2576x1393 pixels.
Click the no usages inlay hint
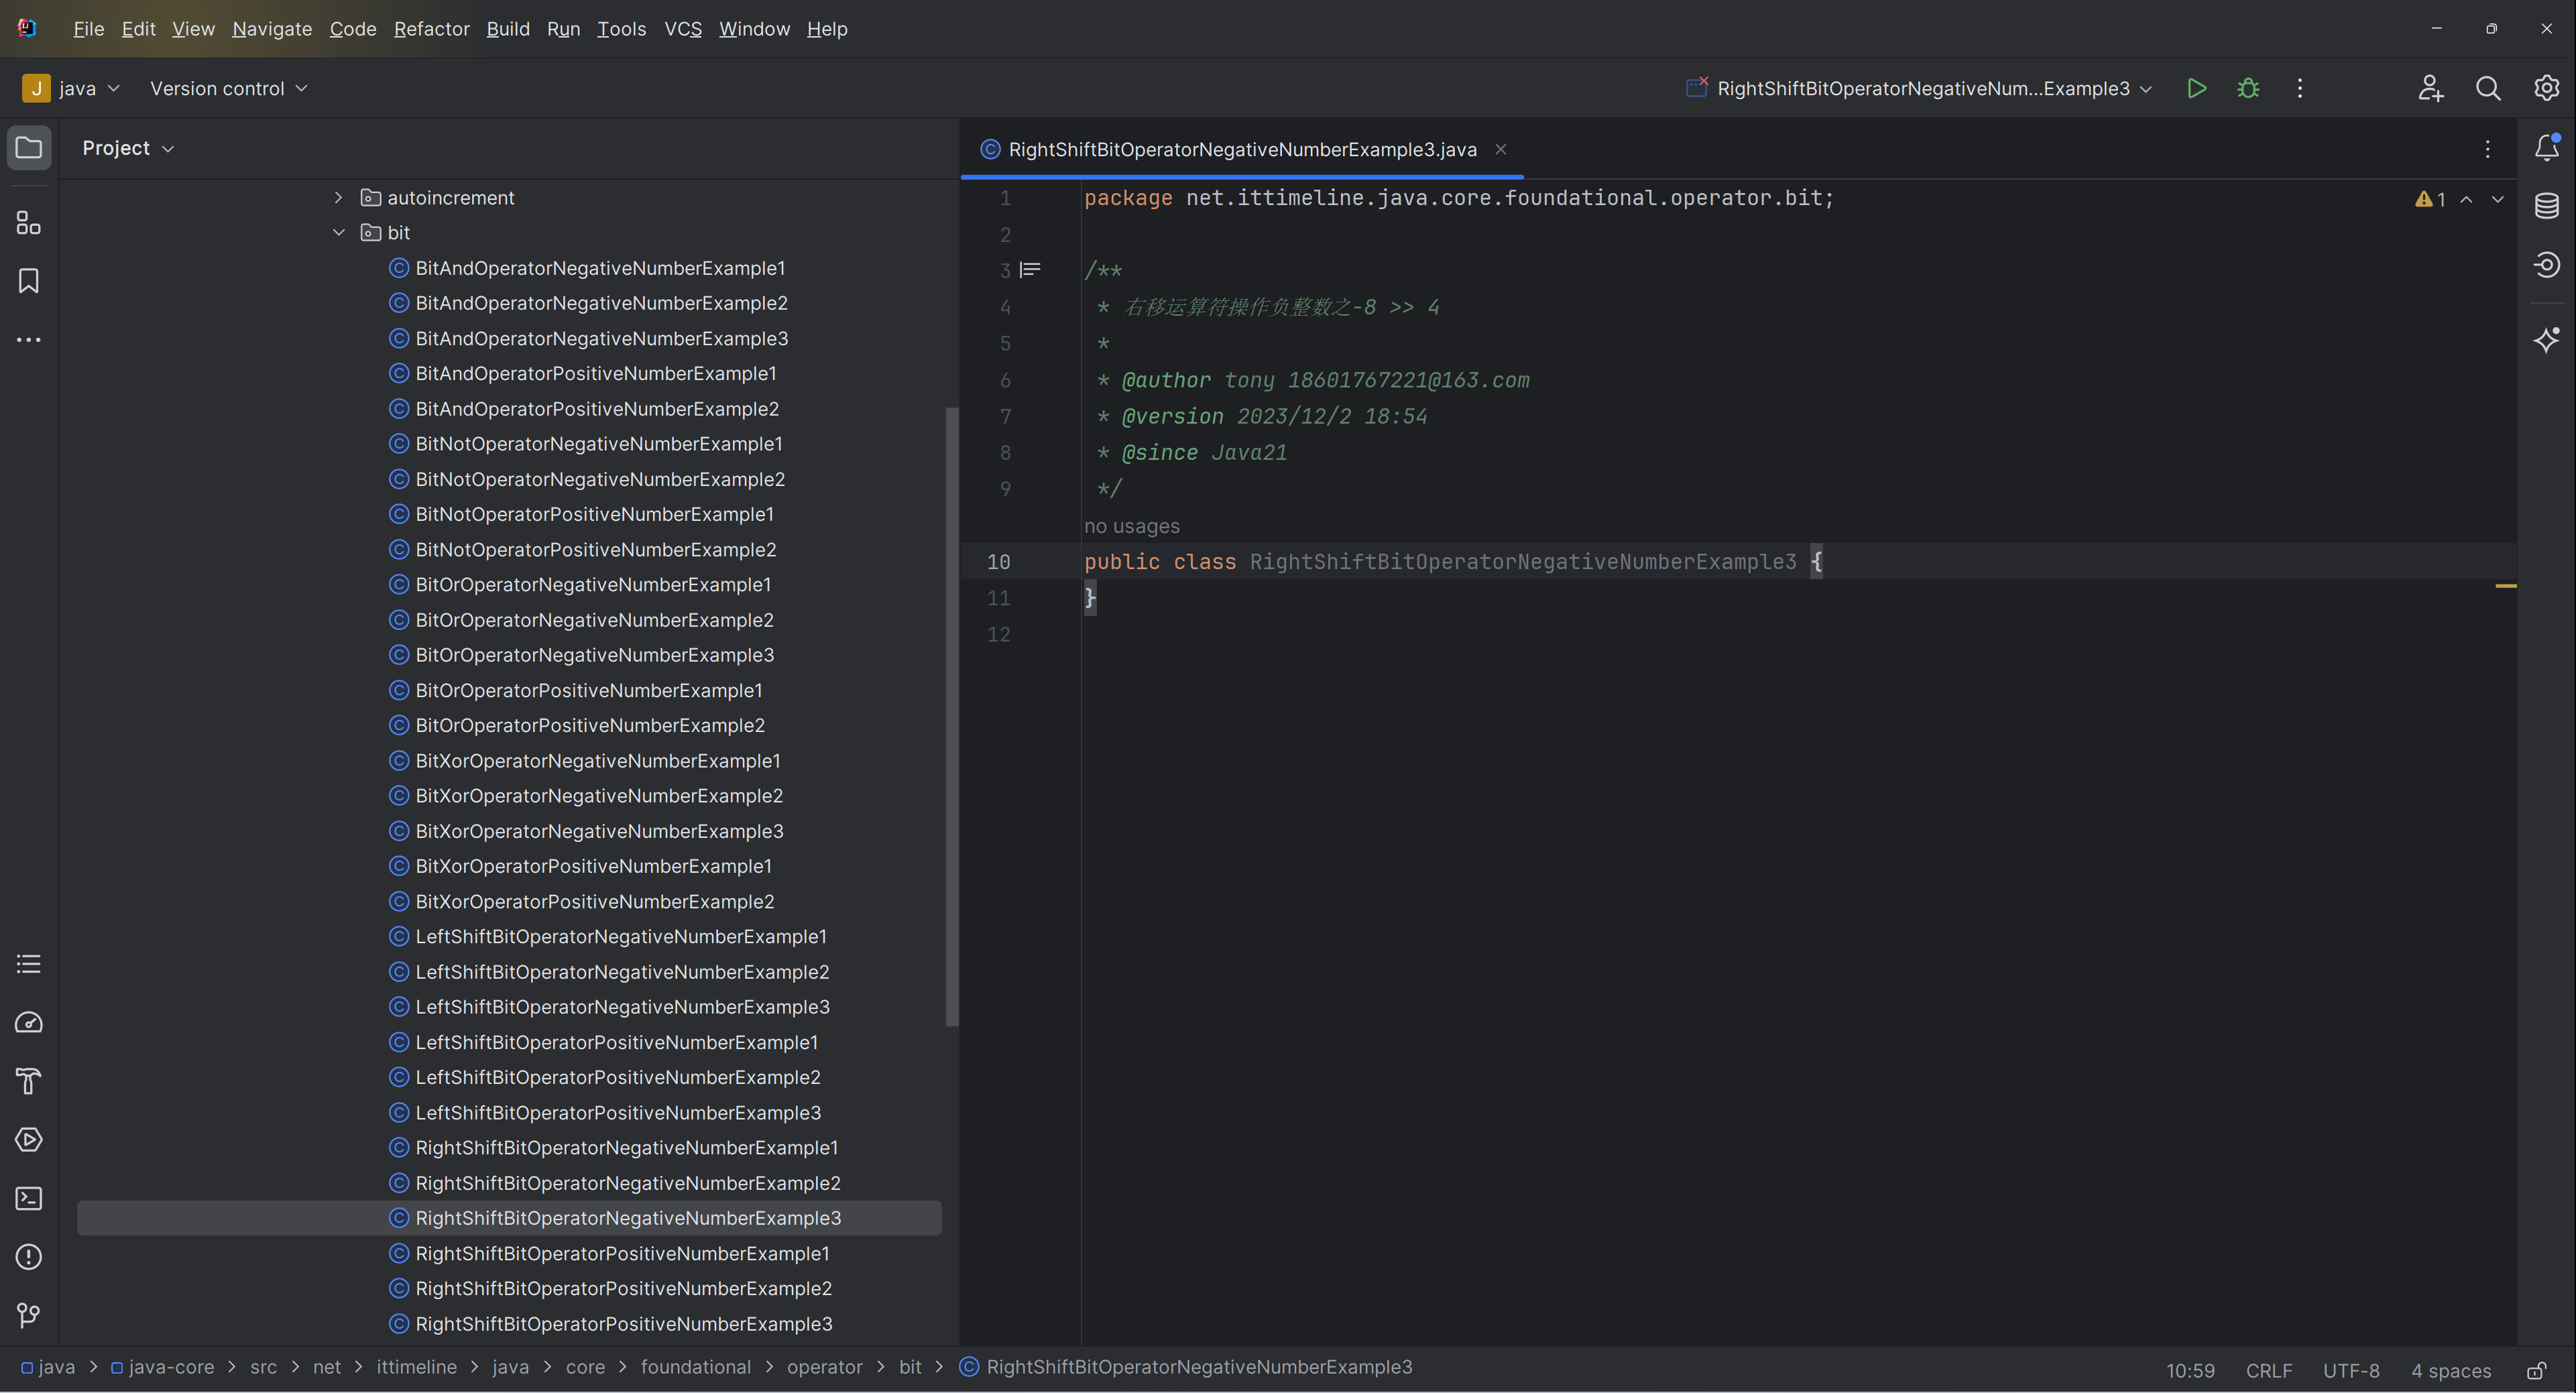[x=1131, y=526]
